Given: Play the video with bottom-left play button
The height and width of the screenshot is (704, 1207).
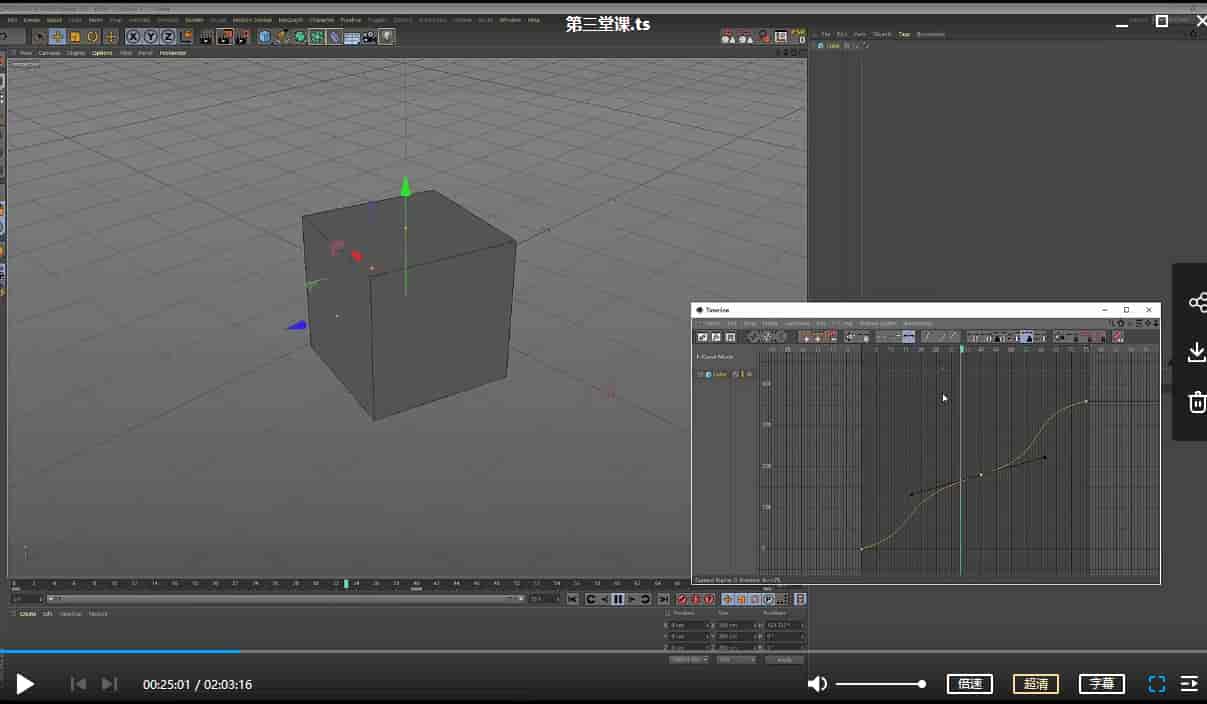Looking at the screenshot, I should coord(25,684).
